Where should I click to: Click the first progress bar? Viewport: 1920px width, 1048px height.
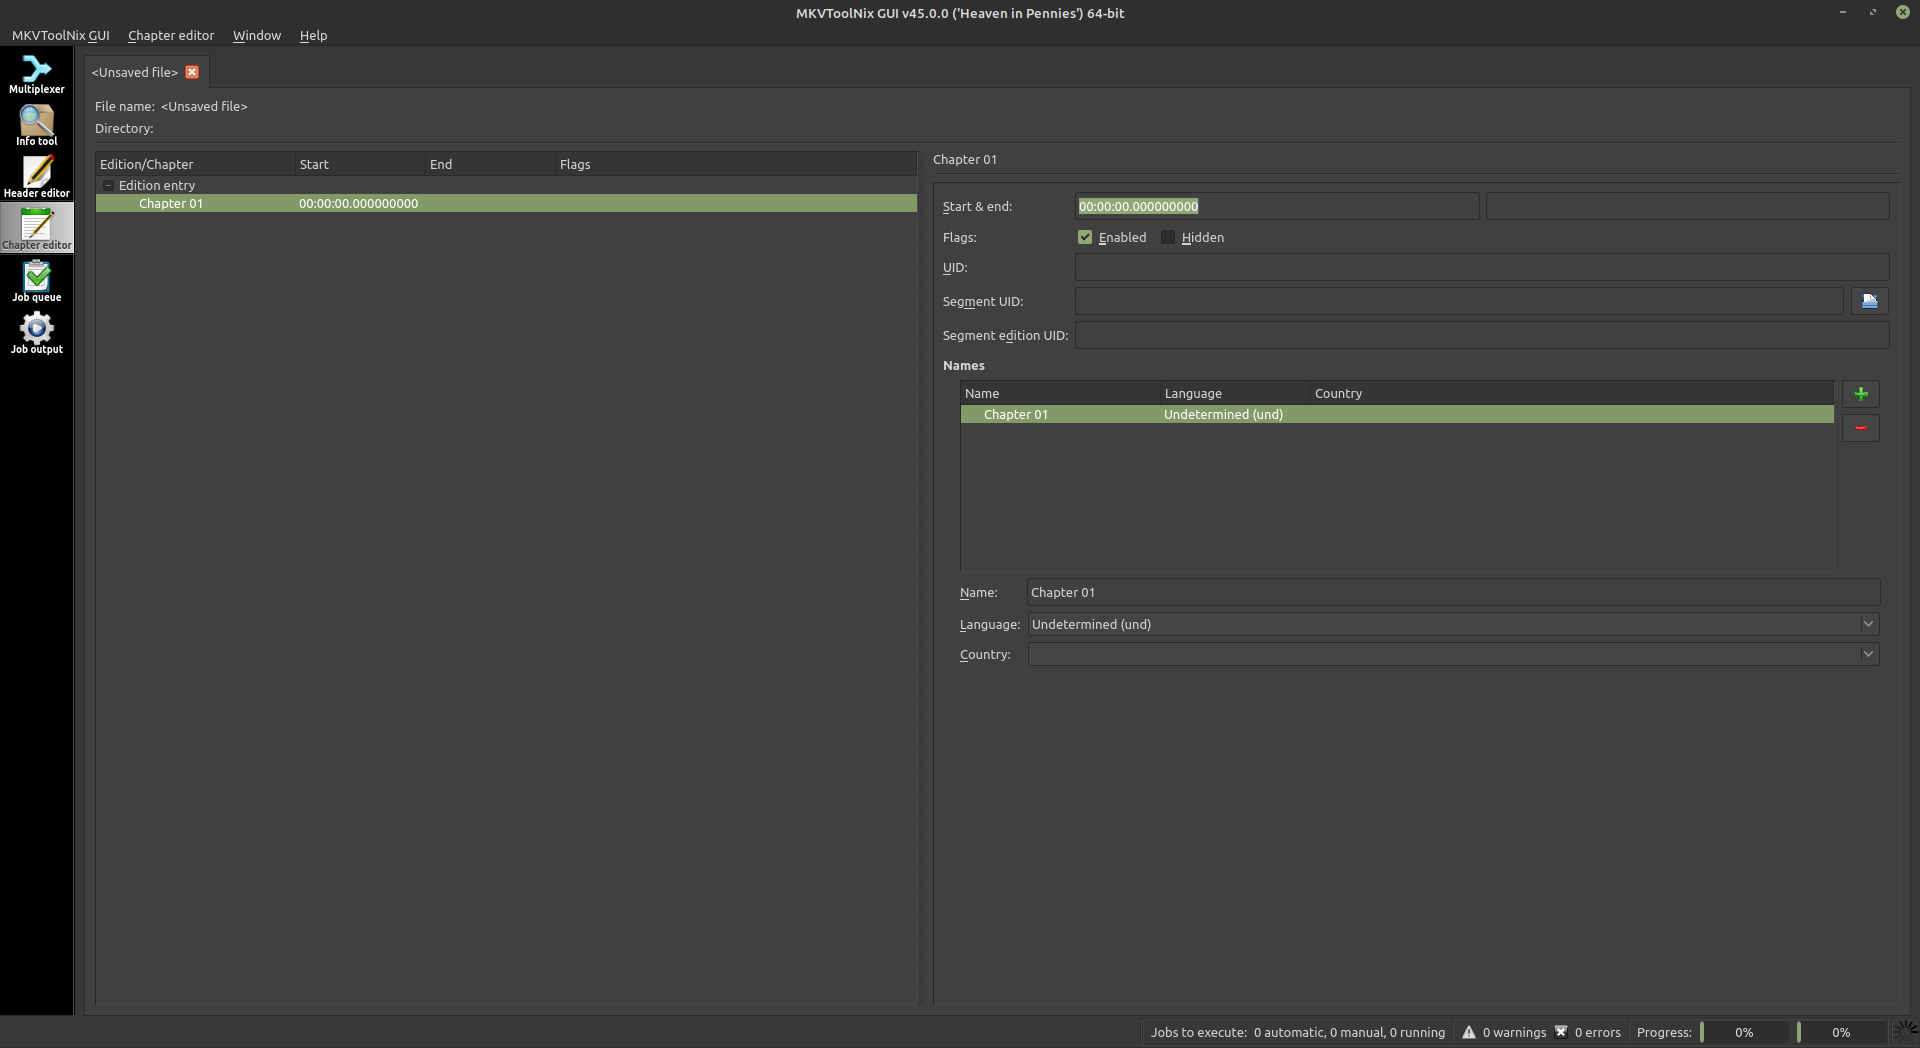coord(1745,1032)
